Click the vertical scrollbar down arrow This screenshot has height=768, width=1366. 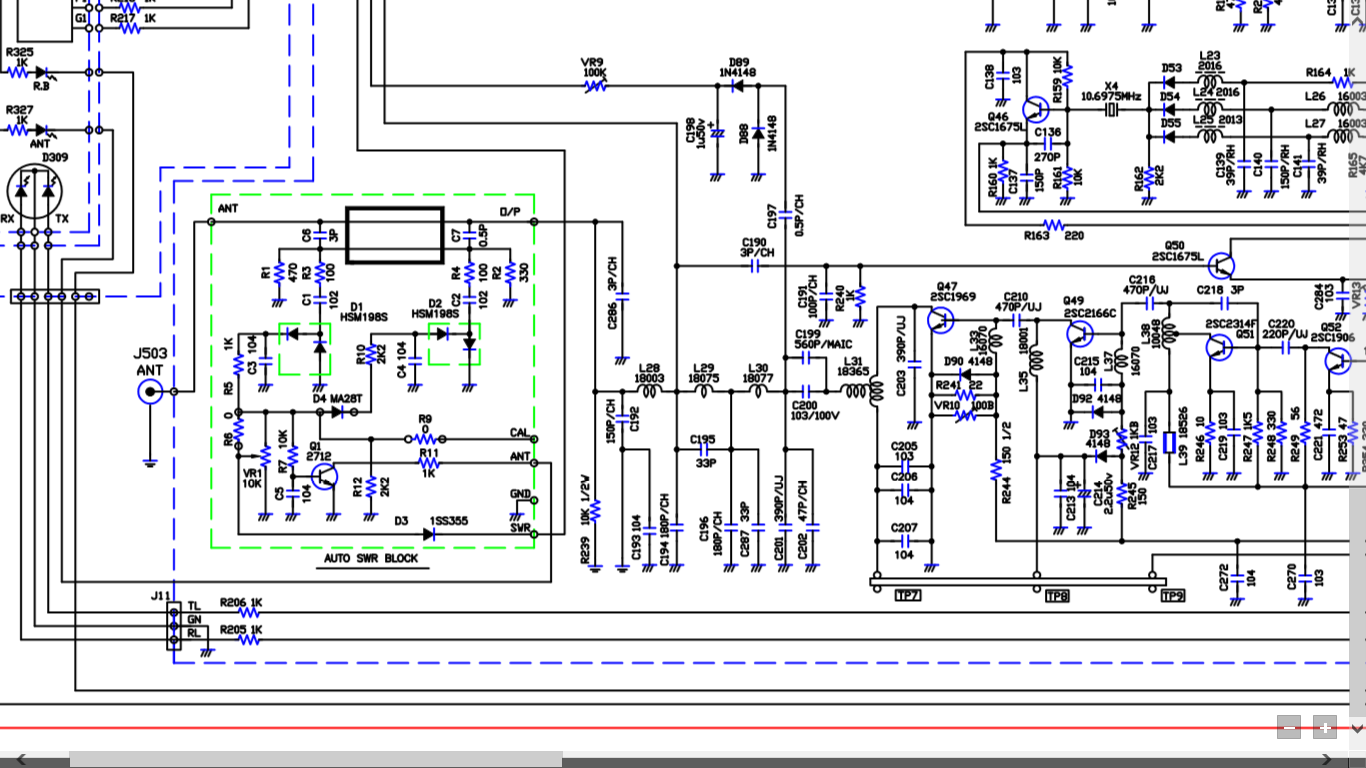click(x=1357, y=727)
